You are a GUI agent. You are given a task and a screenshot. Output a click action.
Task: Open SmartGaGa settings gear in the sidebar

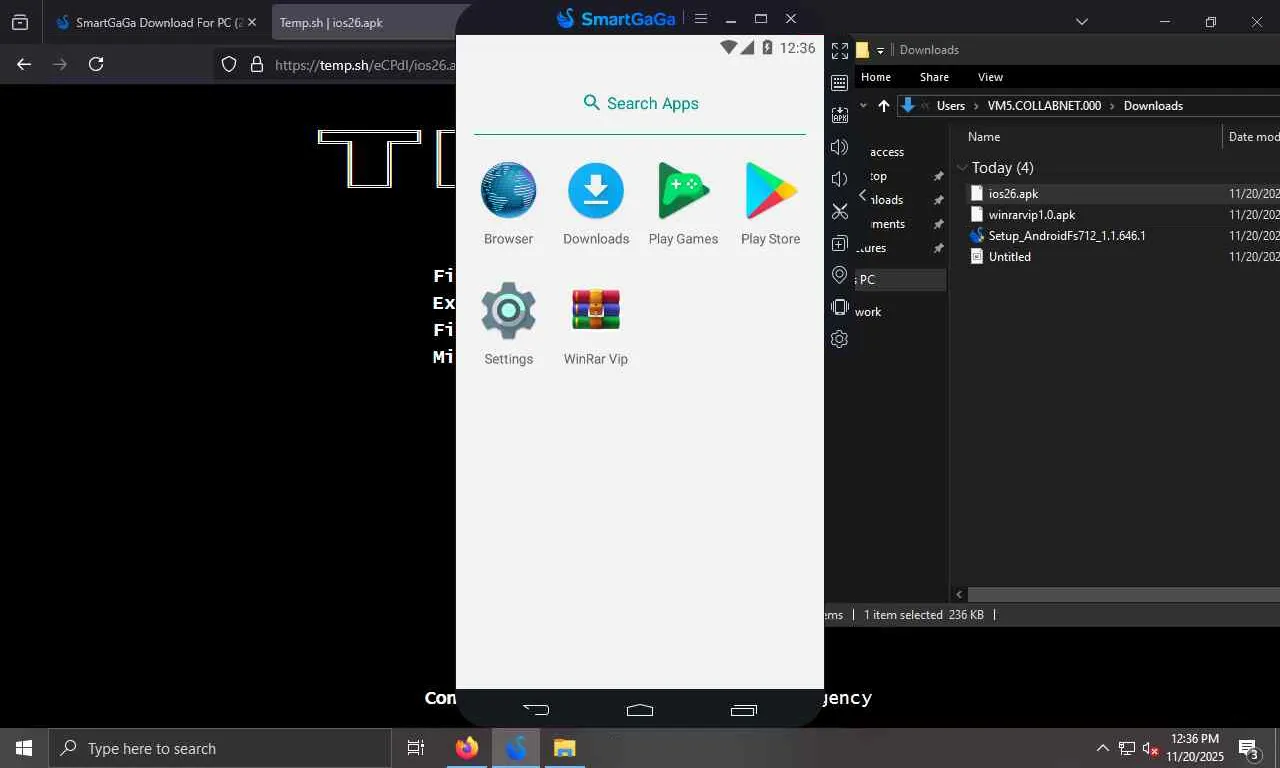(x=840, y=339)
